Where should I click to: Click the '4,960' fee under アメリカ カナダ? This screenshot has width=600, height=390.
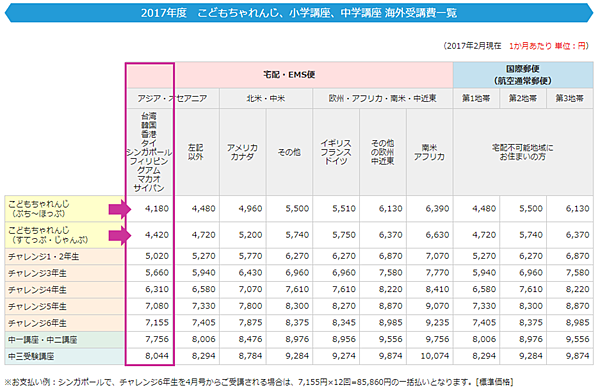tap(250, 209)
